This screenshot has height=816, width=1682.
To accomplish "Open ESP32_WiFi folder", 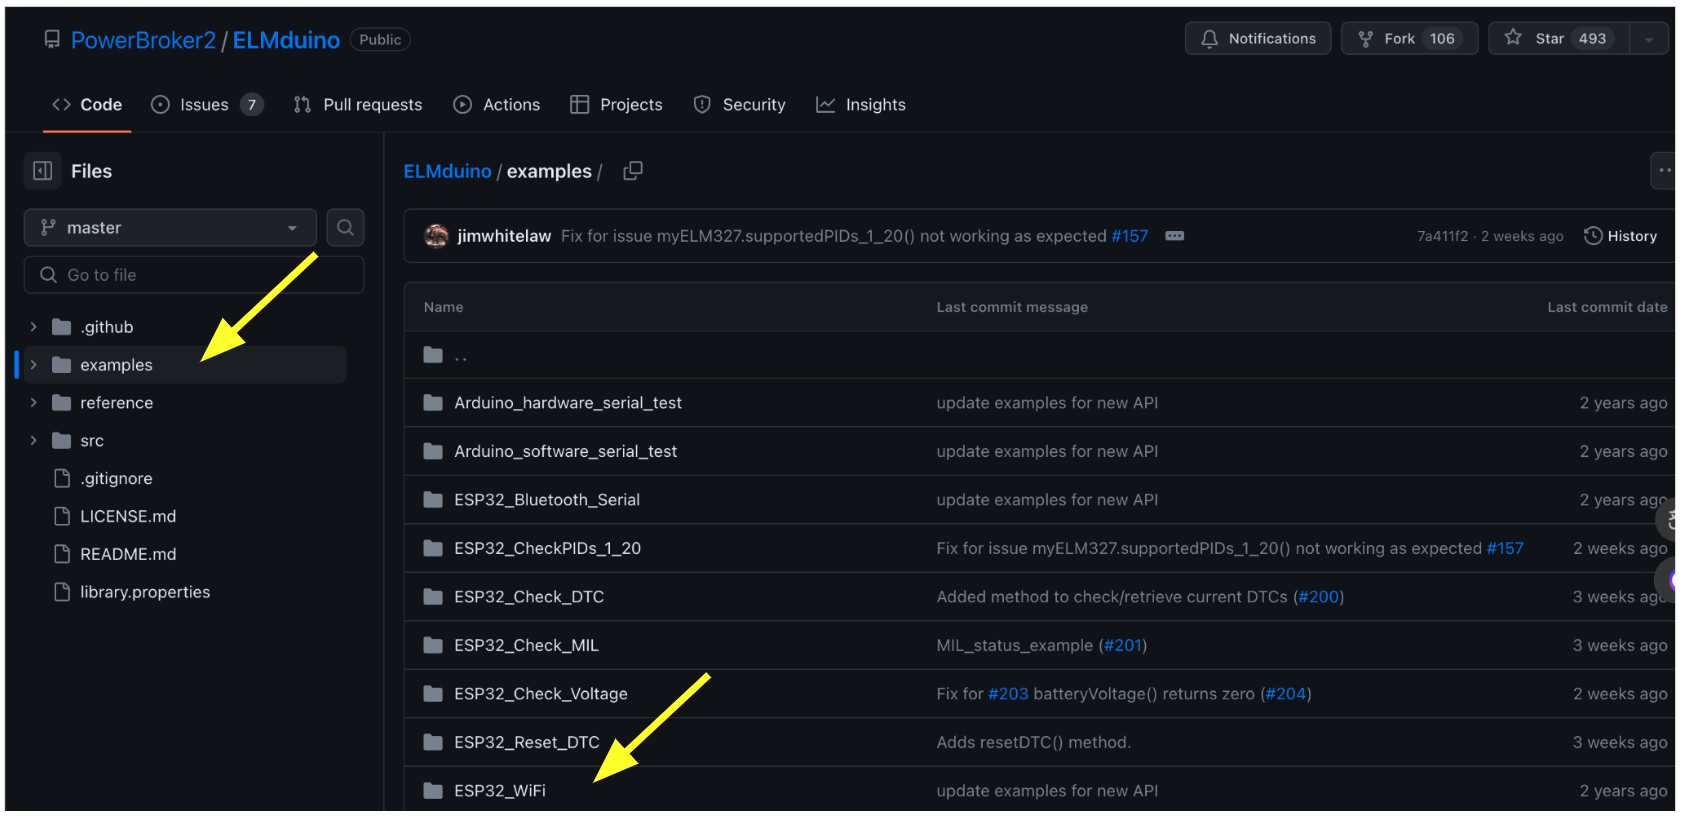I will [500, 791].
